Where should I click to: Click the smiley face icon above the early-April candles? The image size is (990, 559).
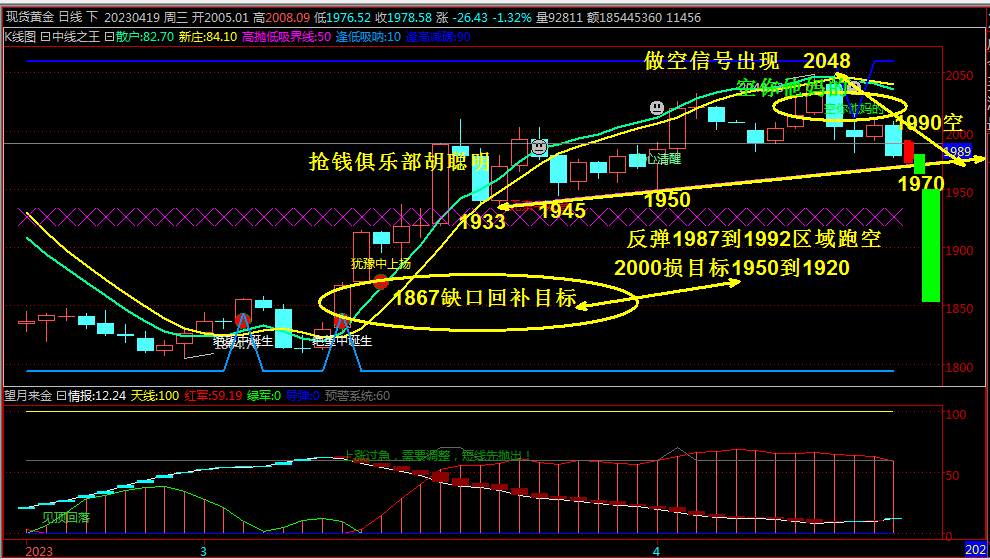click(656, 107)
